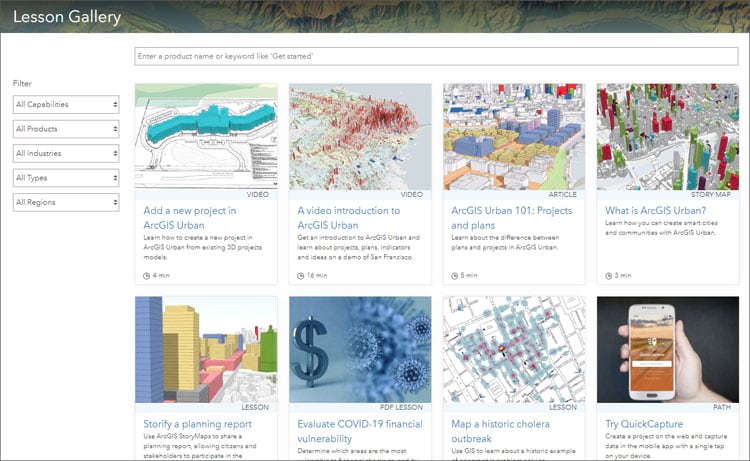Image resolution: width=750 pixels, height=461 pixels.
Task: Click the clock icon beside 3 min
Action: tap(608, 276)
